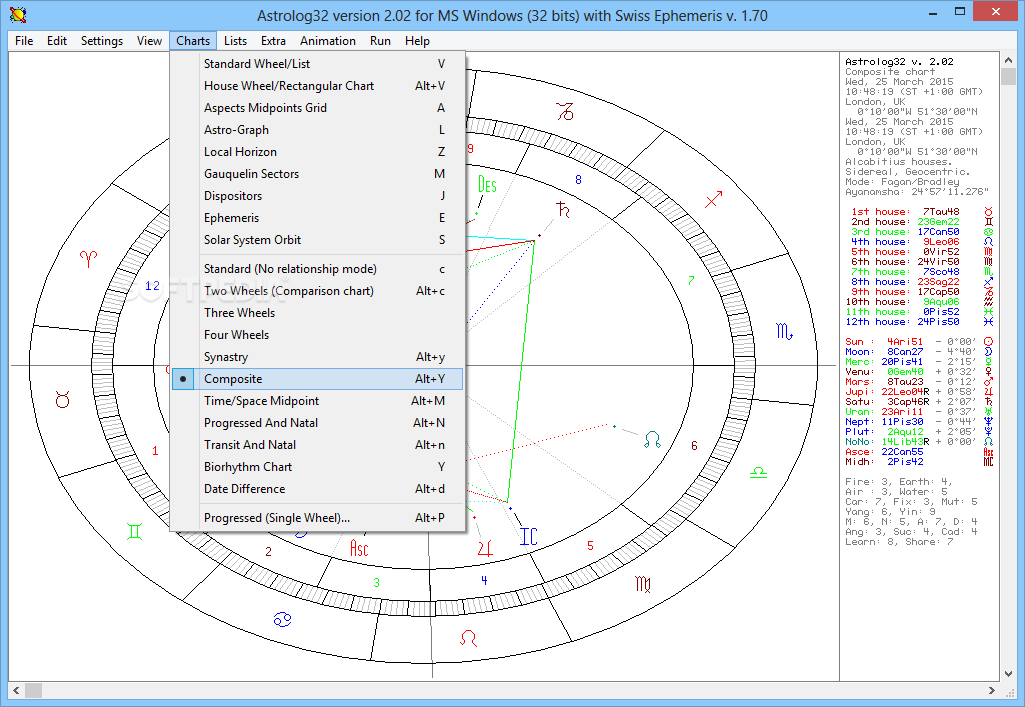Open the Help menu
The width and height of the screenshot is (1025, 707).
tap(417, 41)
